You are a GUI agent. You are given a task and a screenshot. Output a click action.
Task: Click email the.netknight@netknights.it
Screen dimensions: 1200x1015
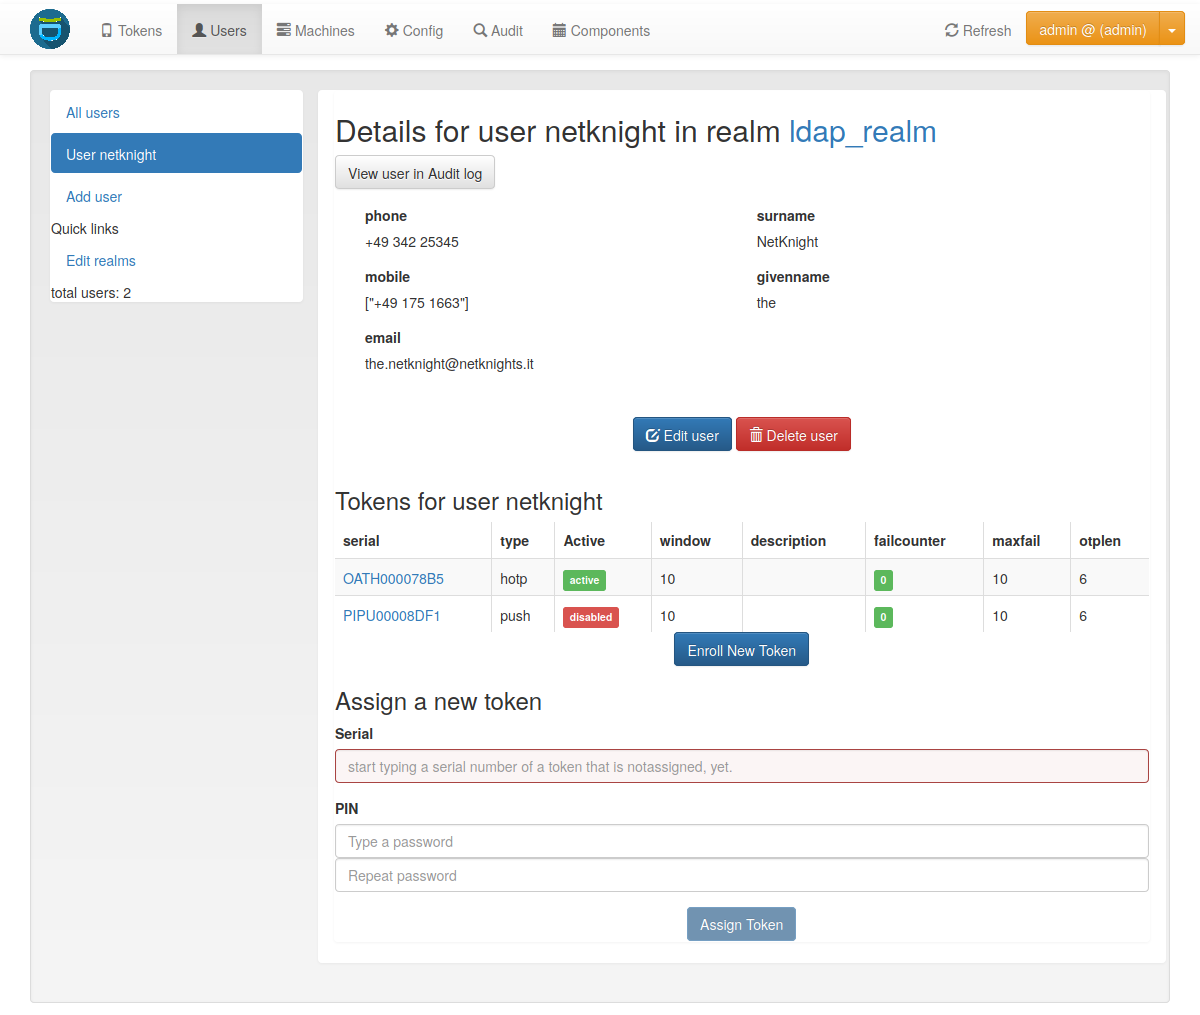(449, 364)
